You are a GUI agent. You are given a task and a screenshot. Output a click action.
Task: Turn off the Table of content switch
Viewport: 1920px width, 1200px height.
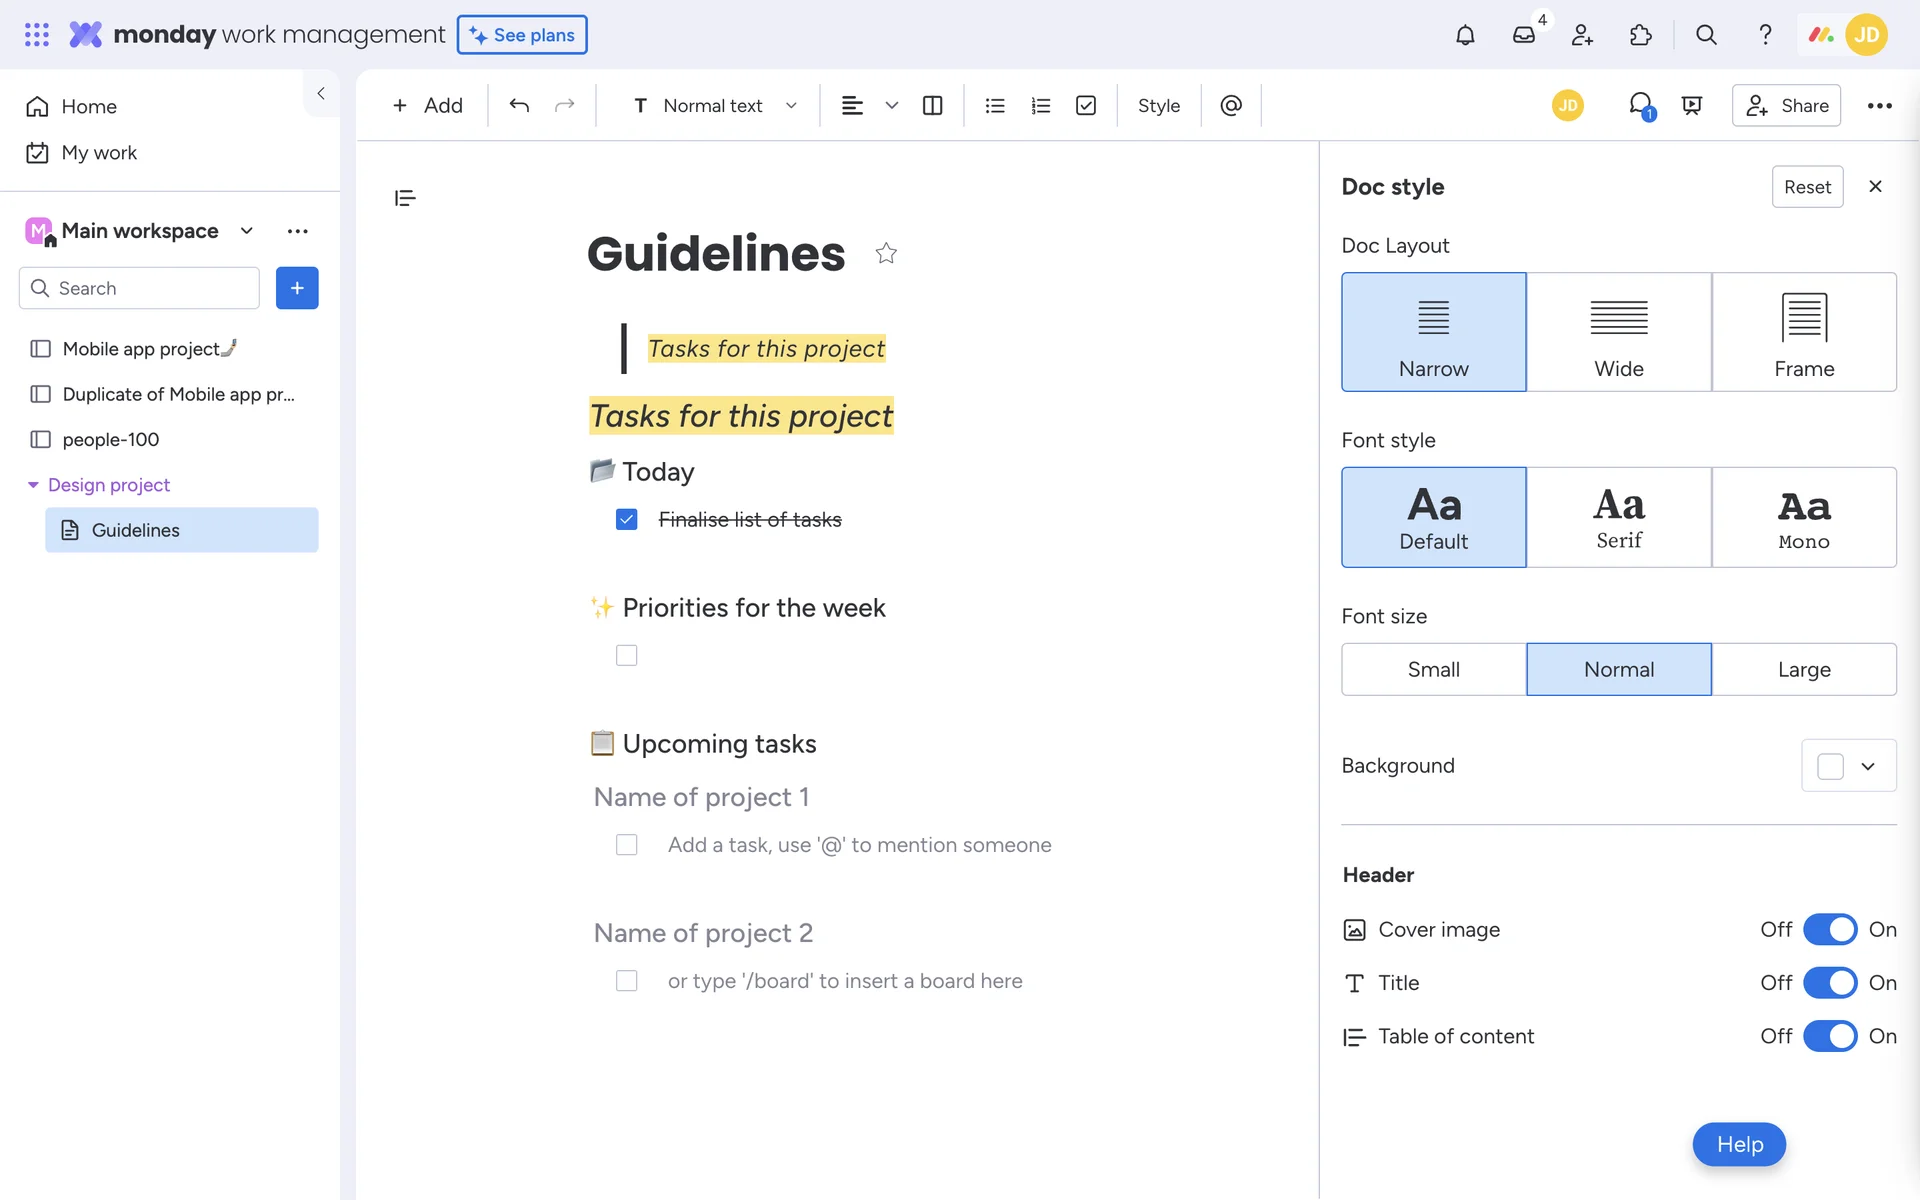[x=1830, y=1036]
